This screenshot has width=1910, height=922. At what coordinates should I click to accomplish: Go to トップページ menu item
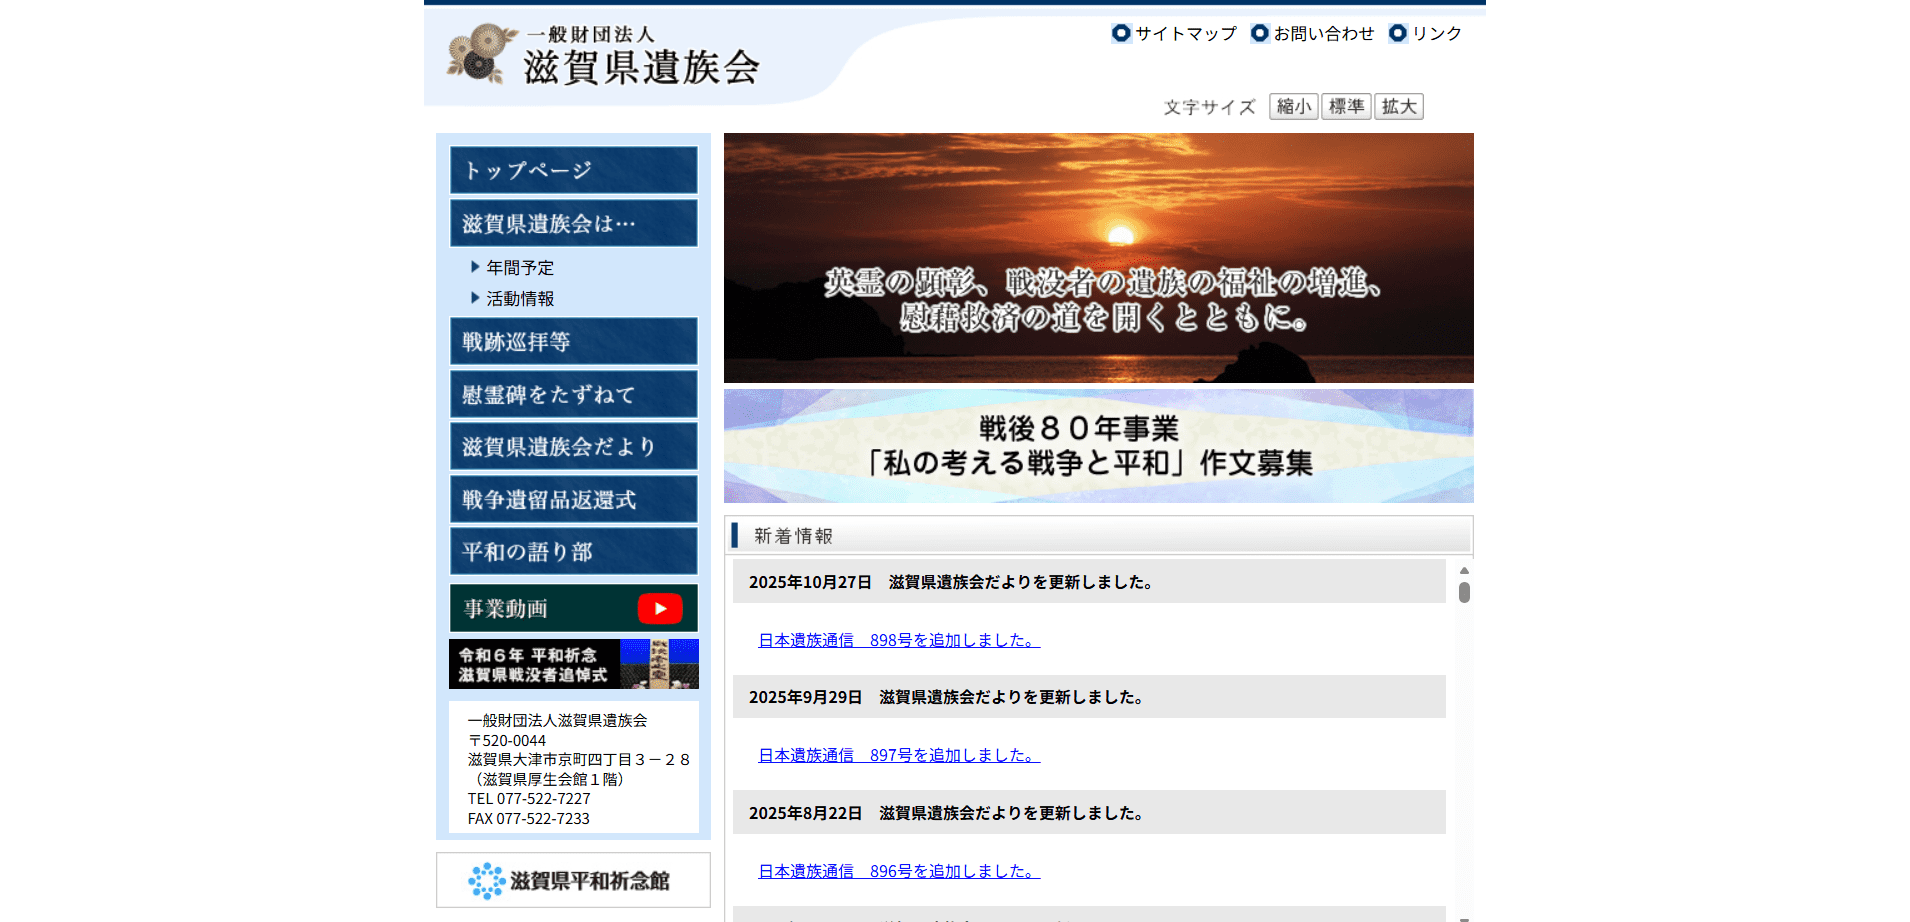point(573,170)
